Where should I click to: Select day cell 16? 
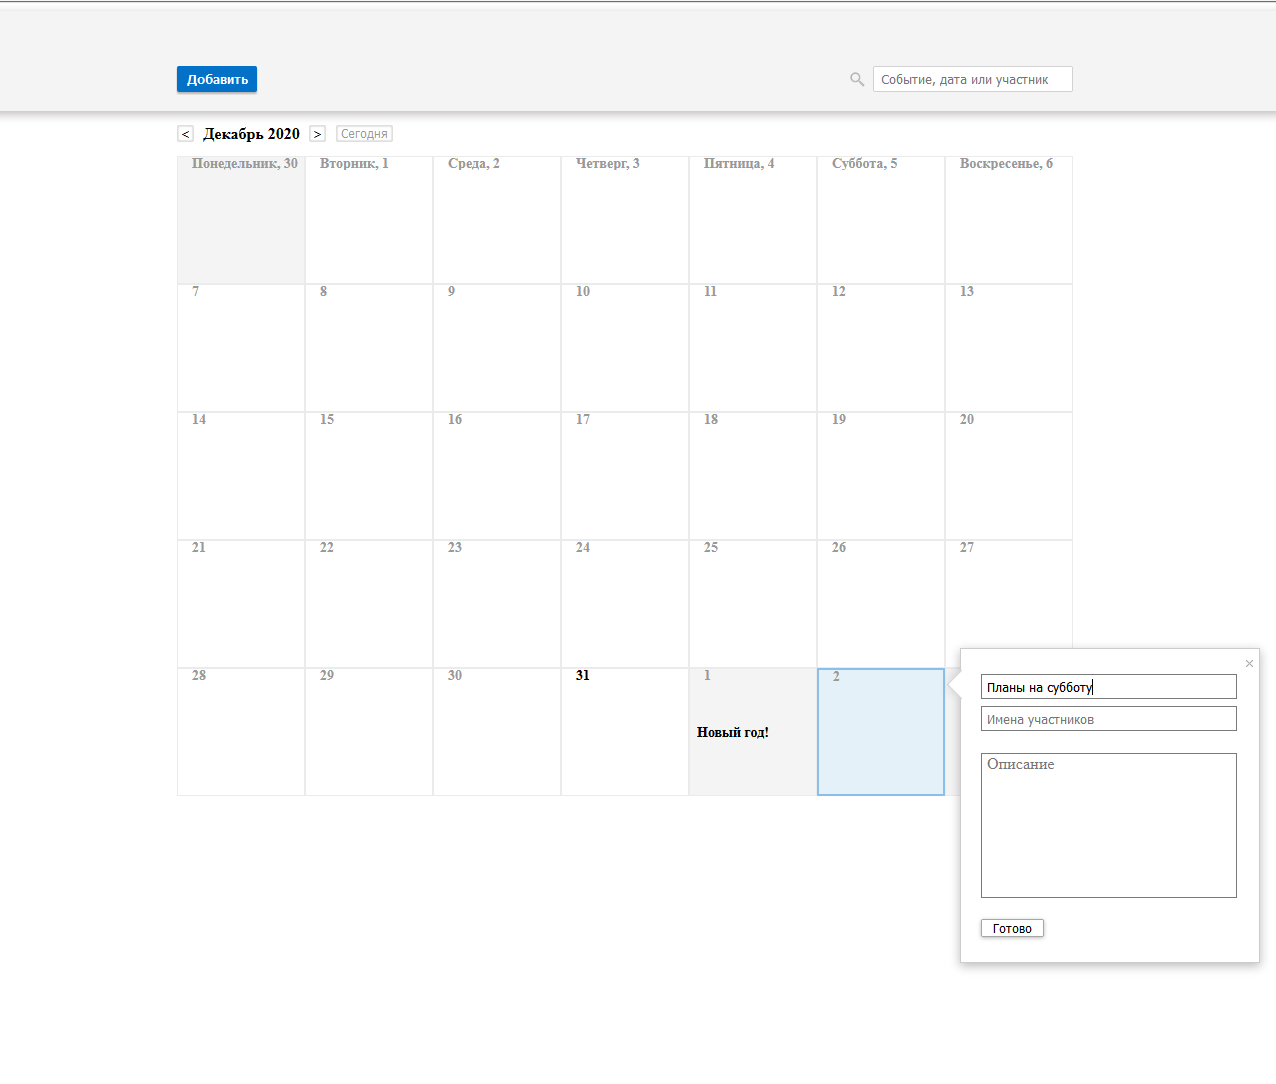497,476
